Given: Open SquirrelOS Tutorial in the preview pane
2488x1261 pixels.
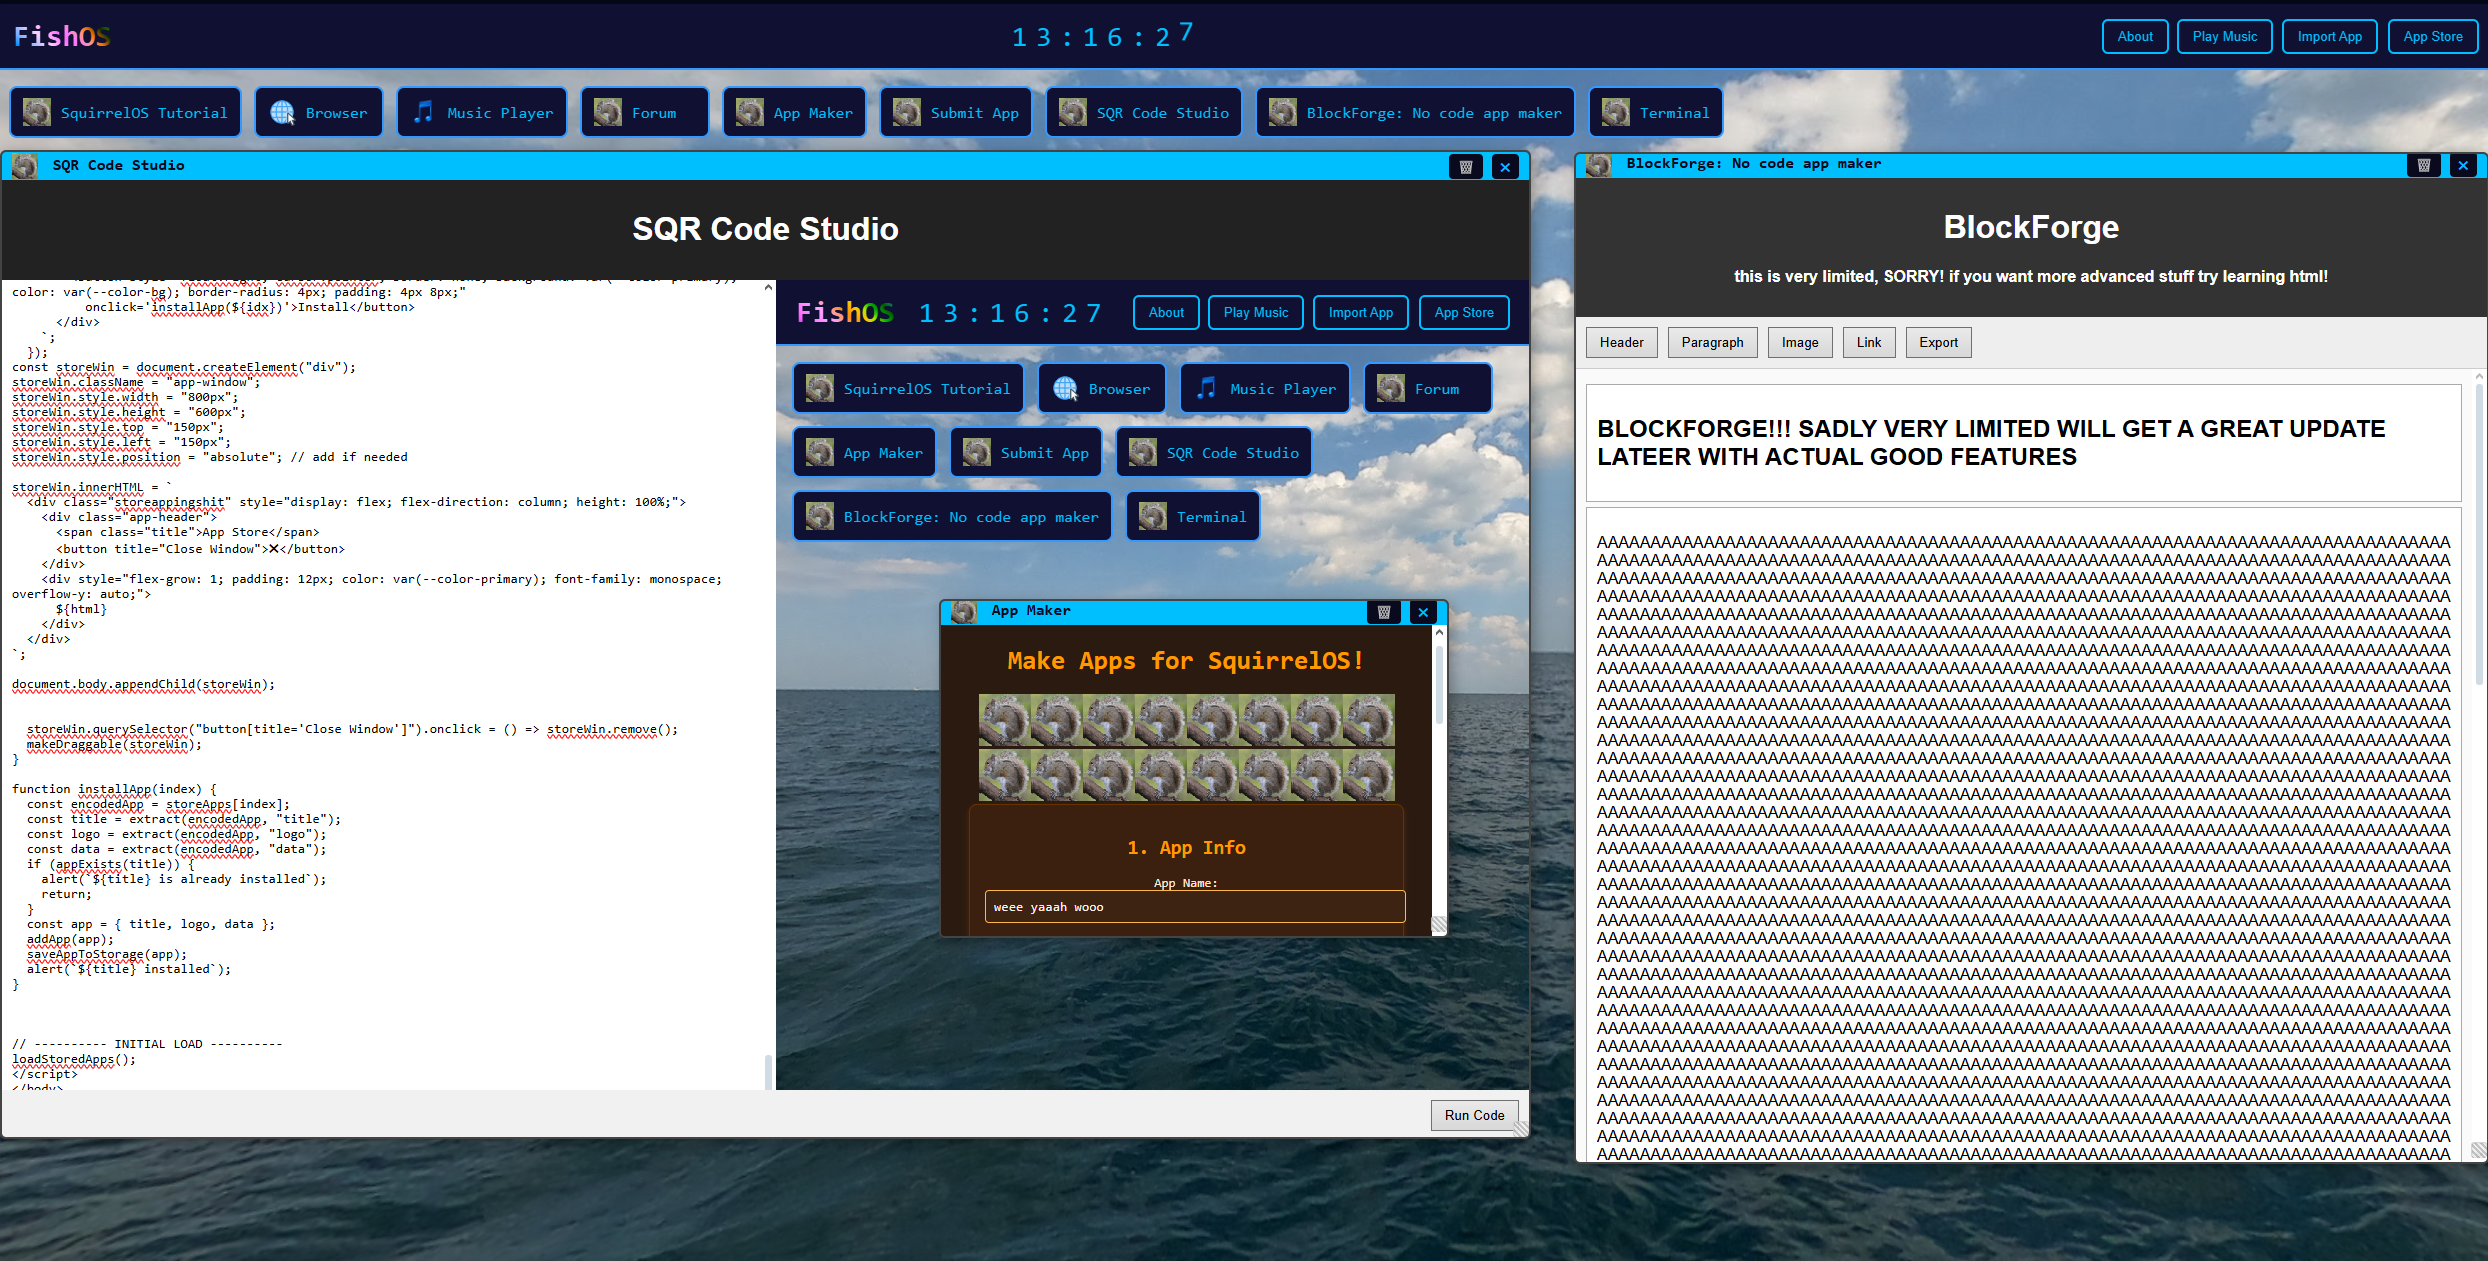Looking at the screenshot, I should click(x=908, y=388).
